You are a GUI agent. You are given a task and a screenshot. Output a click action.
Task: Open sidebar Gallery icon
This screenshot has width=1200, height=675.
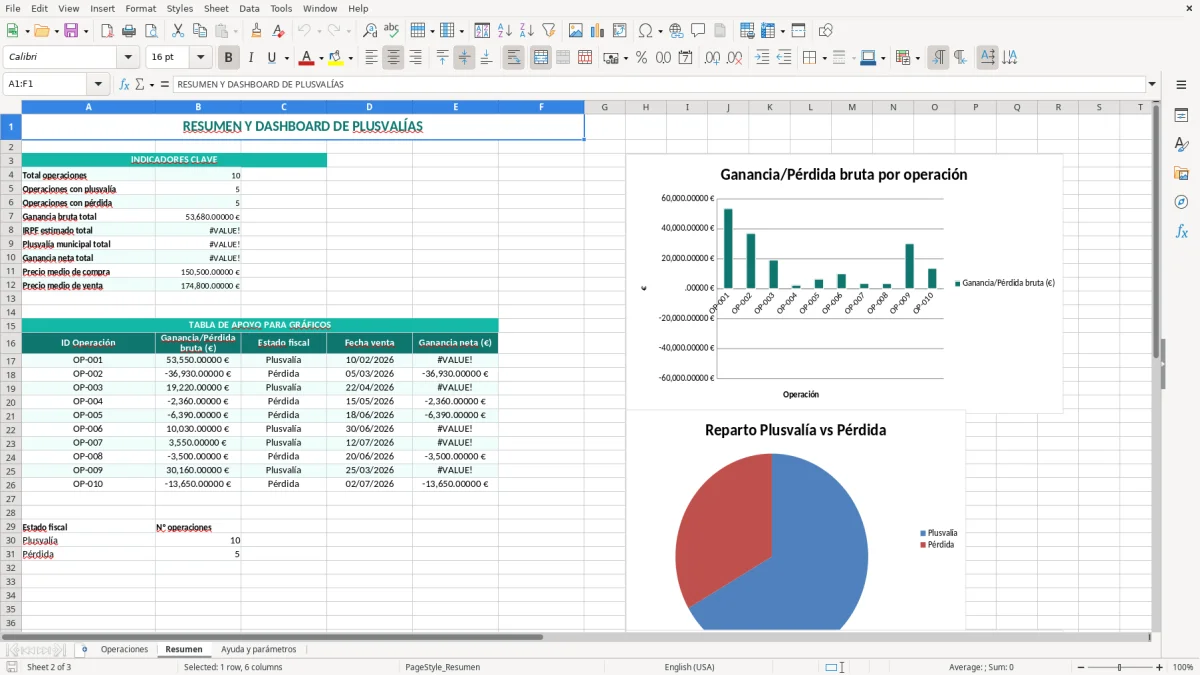coord(1181,173)
